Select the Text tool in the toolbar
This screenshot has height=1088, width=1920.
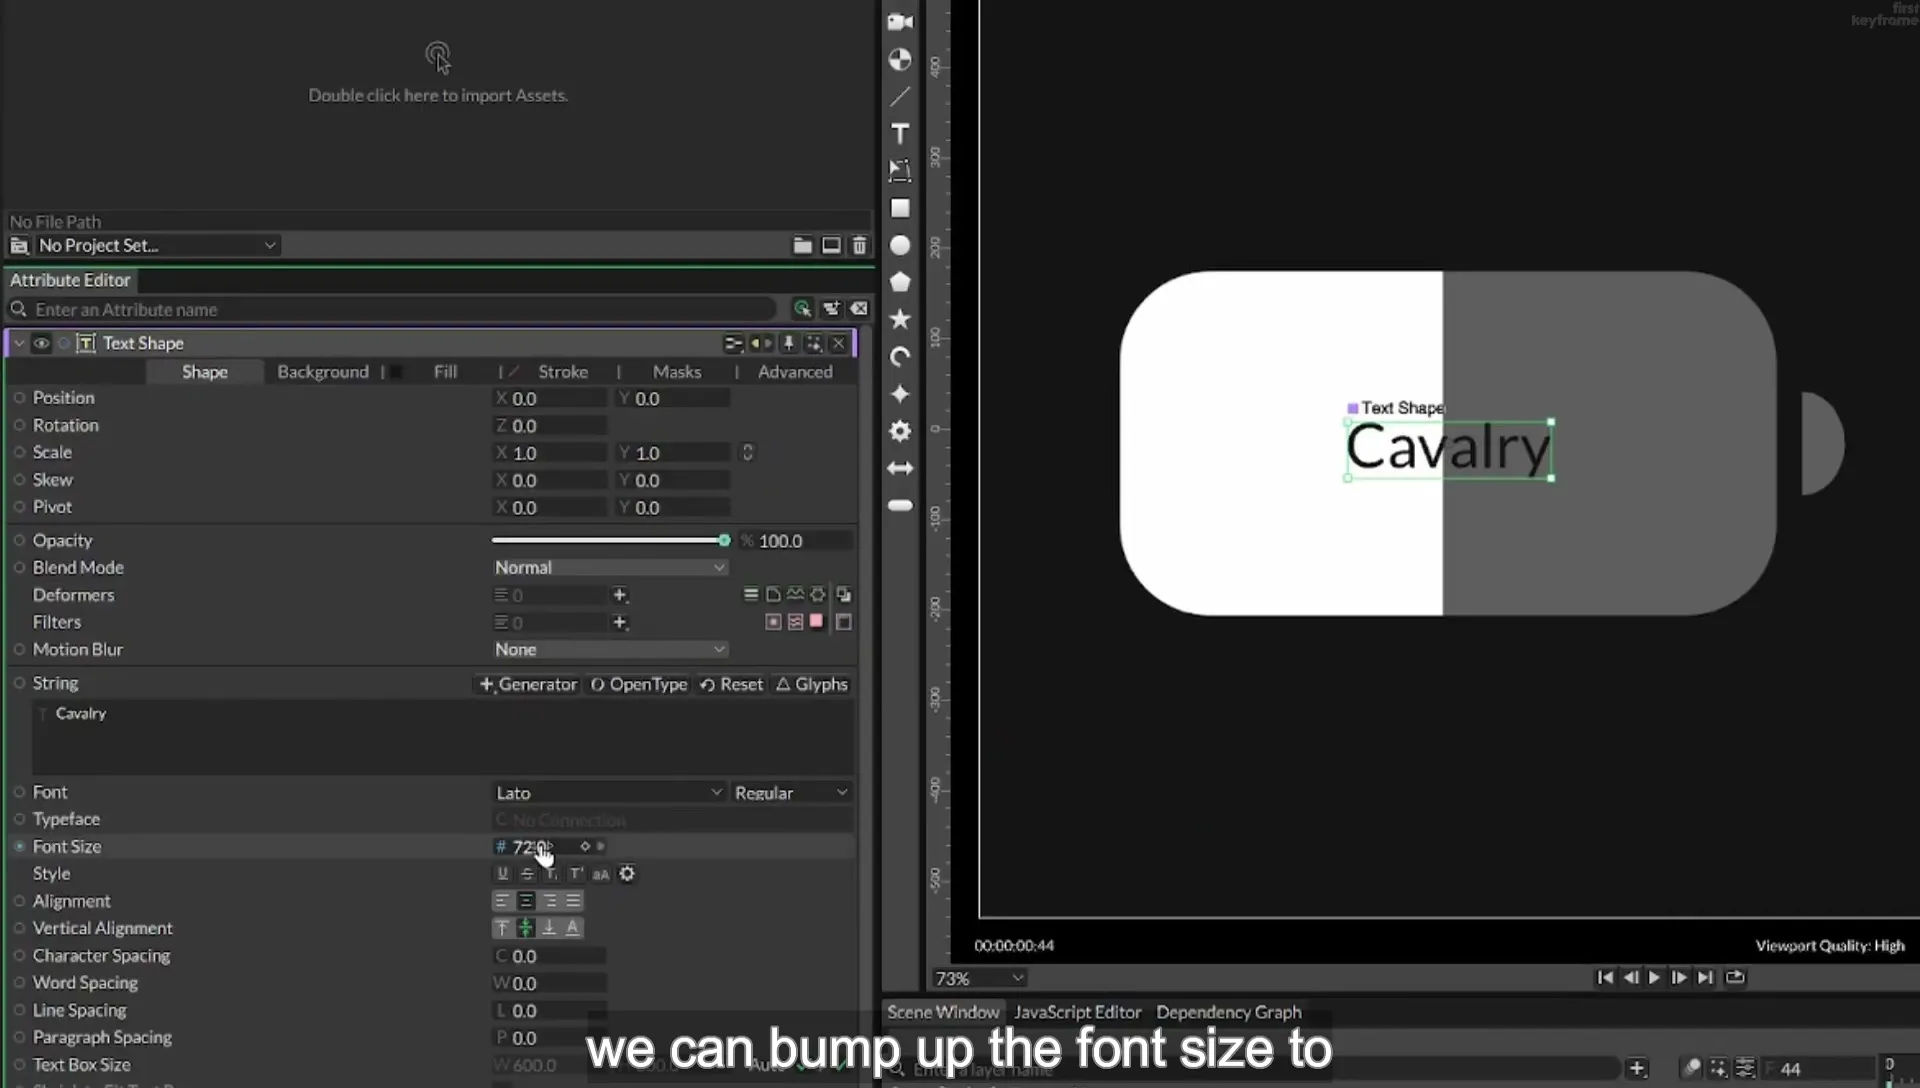click(x=900, y=134)
